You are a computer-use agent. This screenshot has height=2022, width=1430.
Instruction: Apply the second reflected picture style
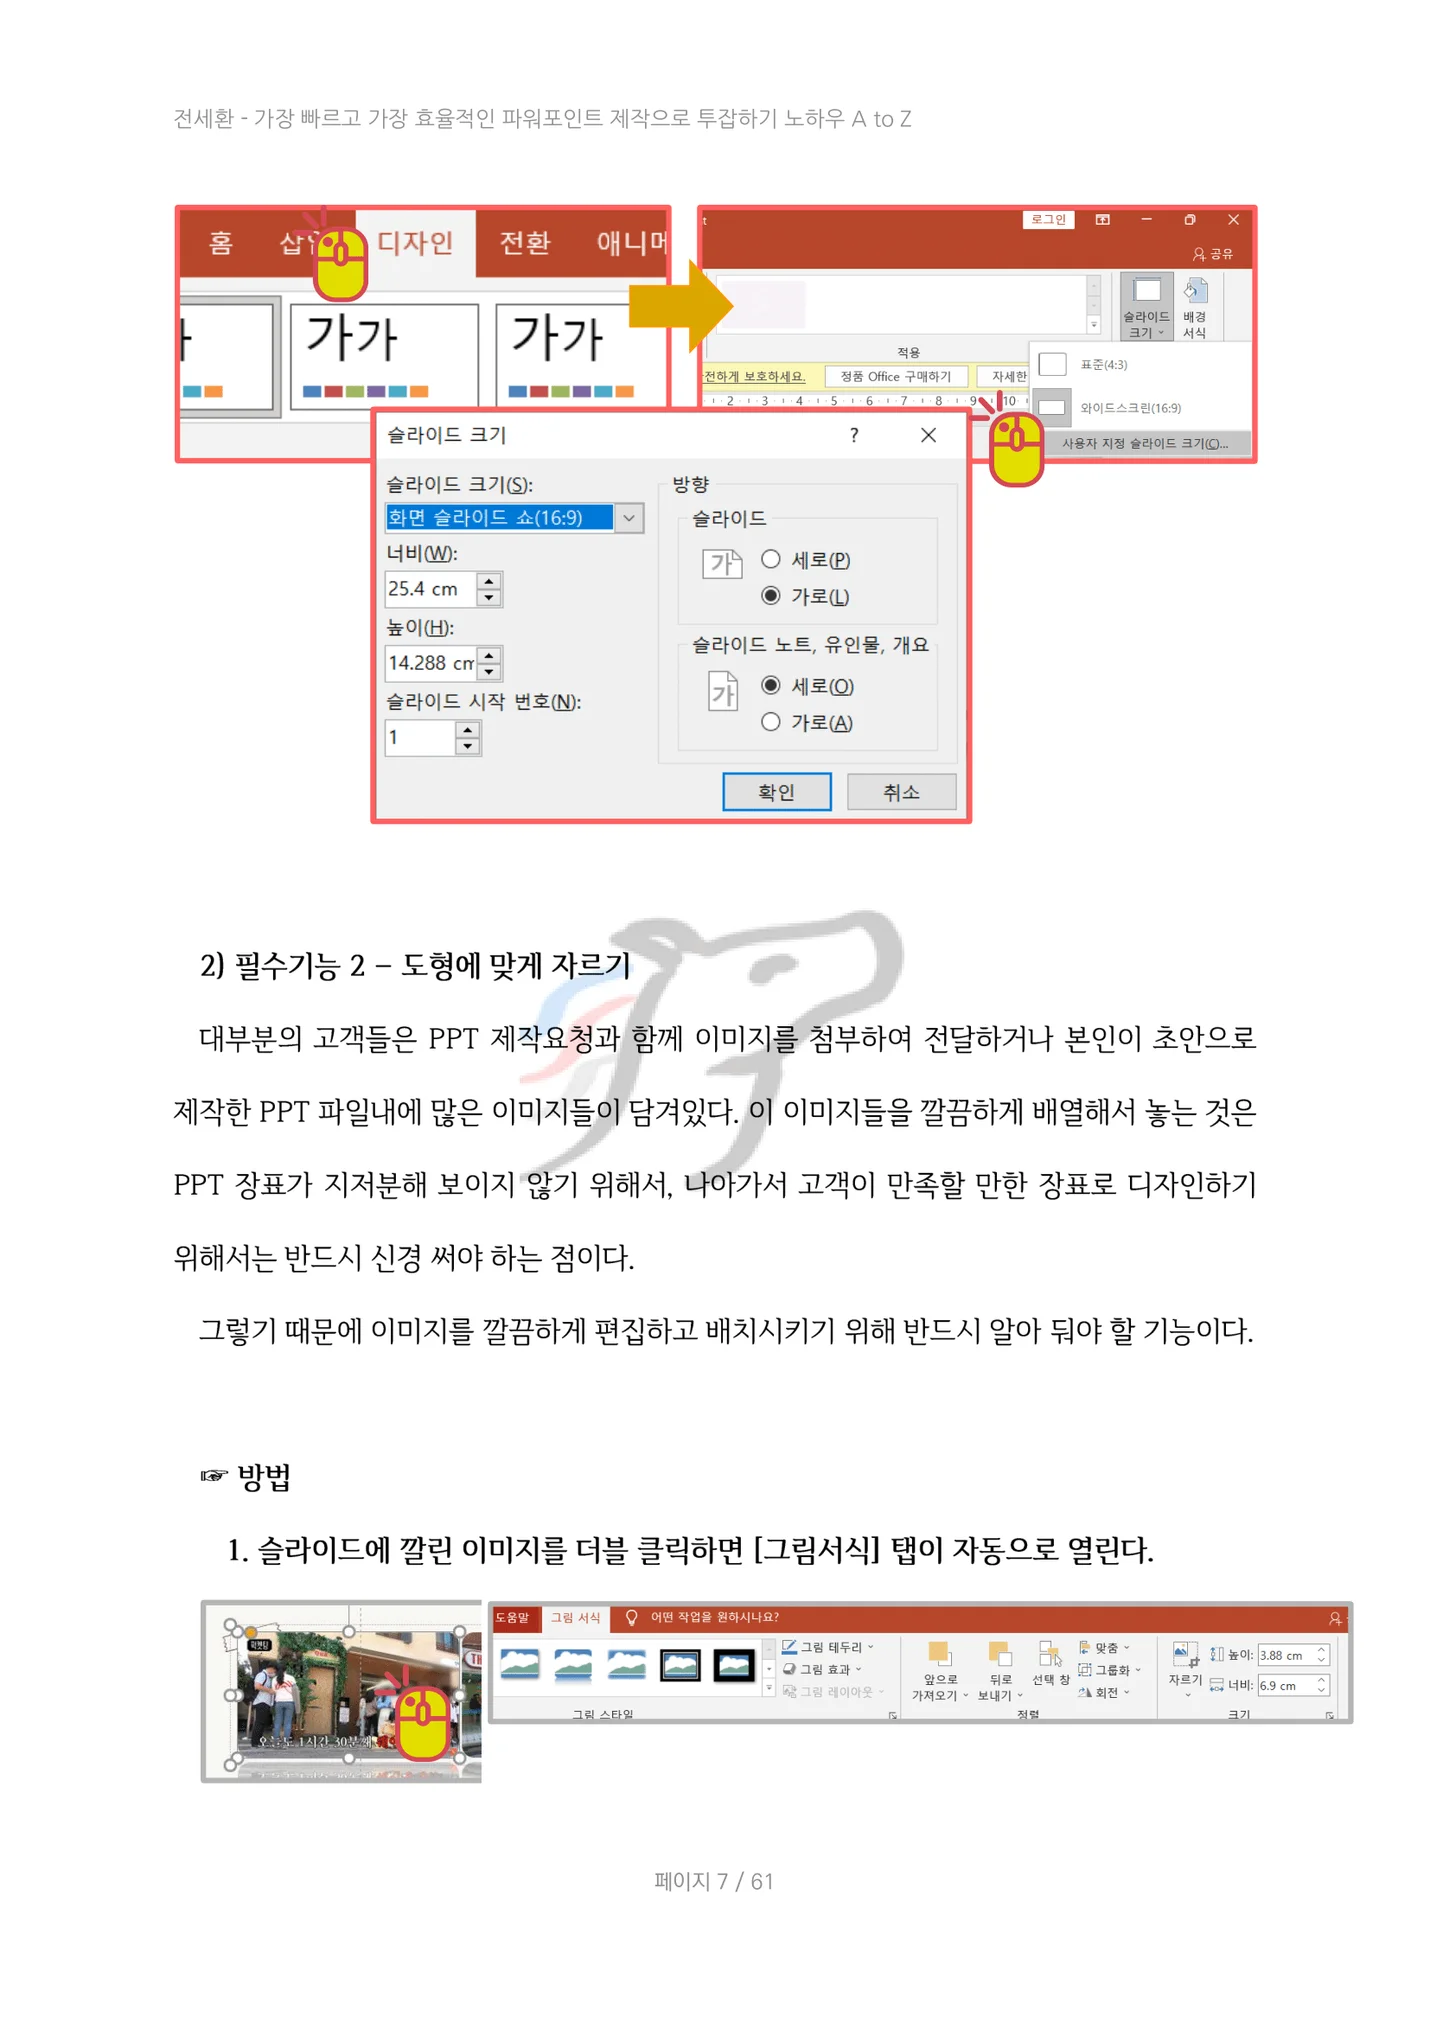(x=573, y=1665)
